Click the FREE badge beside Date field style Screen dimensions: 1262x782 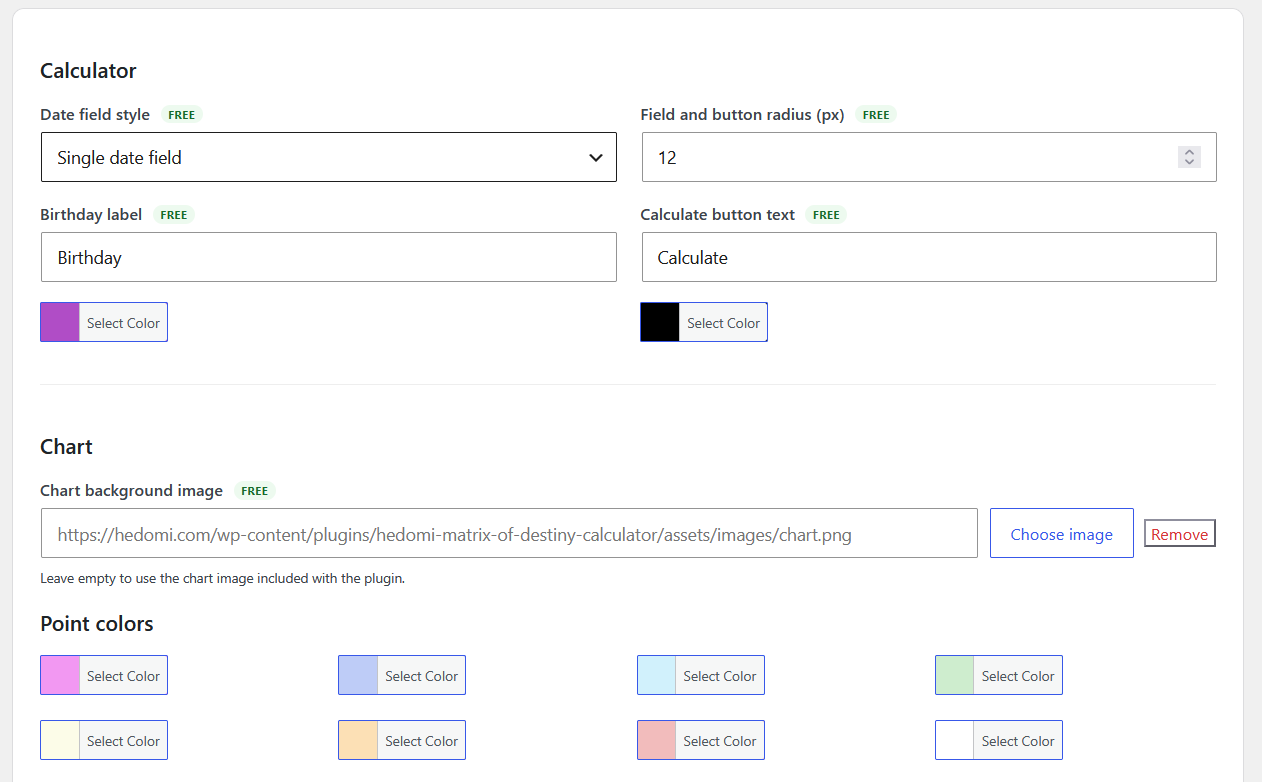(181, 115)
